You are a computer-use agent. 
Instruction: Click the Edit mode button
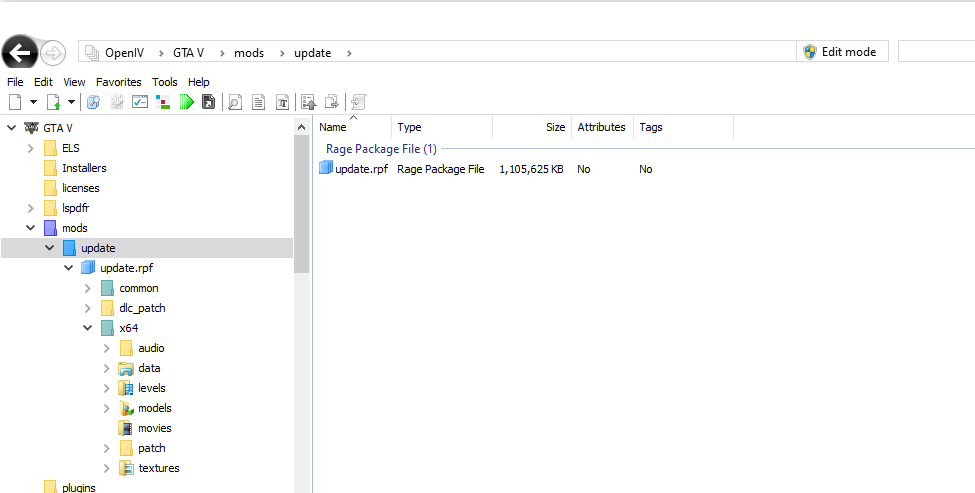click(x=842, y=52)
